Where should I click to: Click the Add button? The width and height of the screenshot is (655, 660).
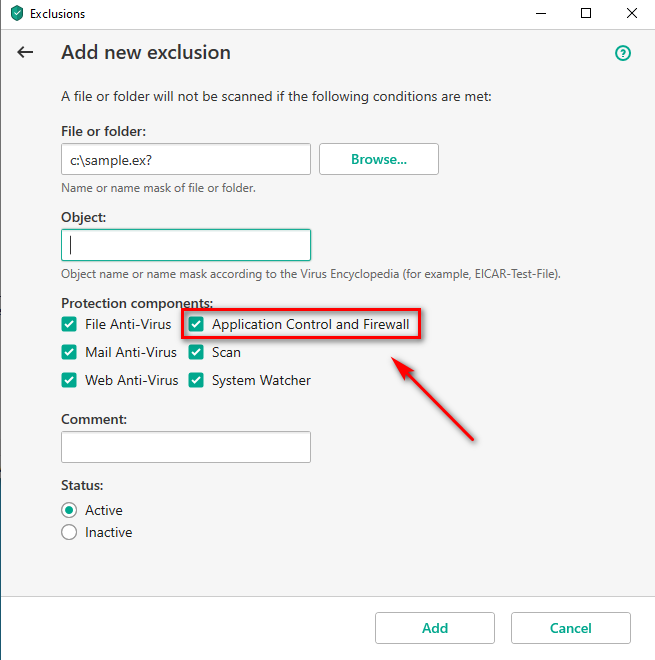[x=435, y=628]
